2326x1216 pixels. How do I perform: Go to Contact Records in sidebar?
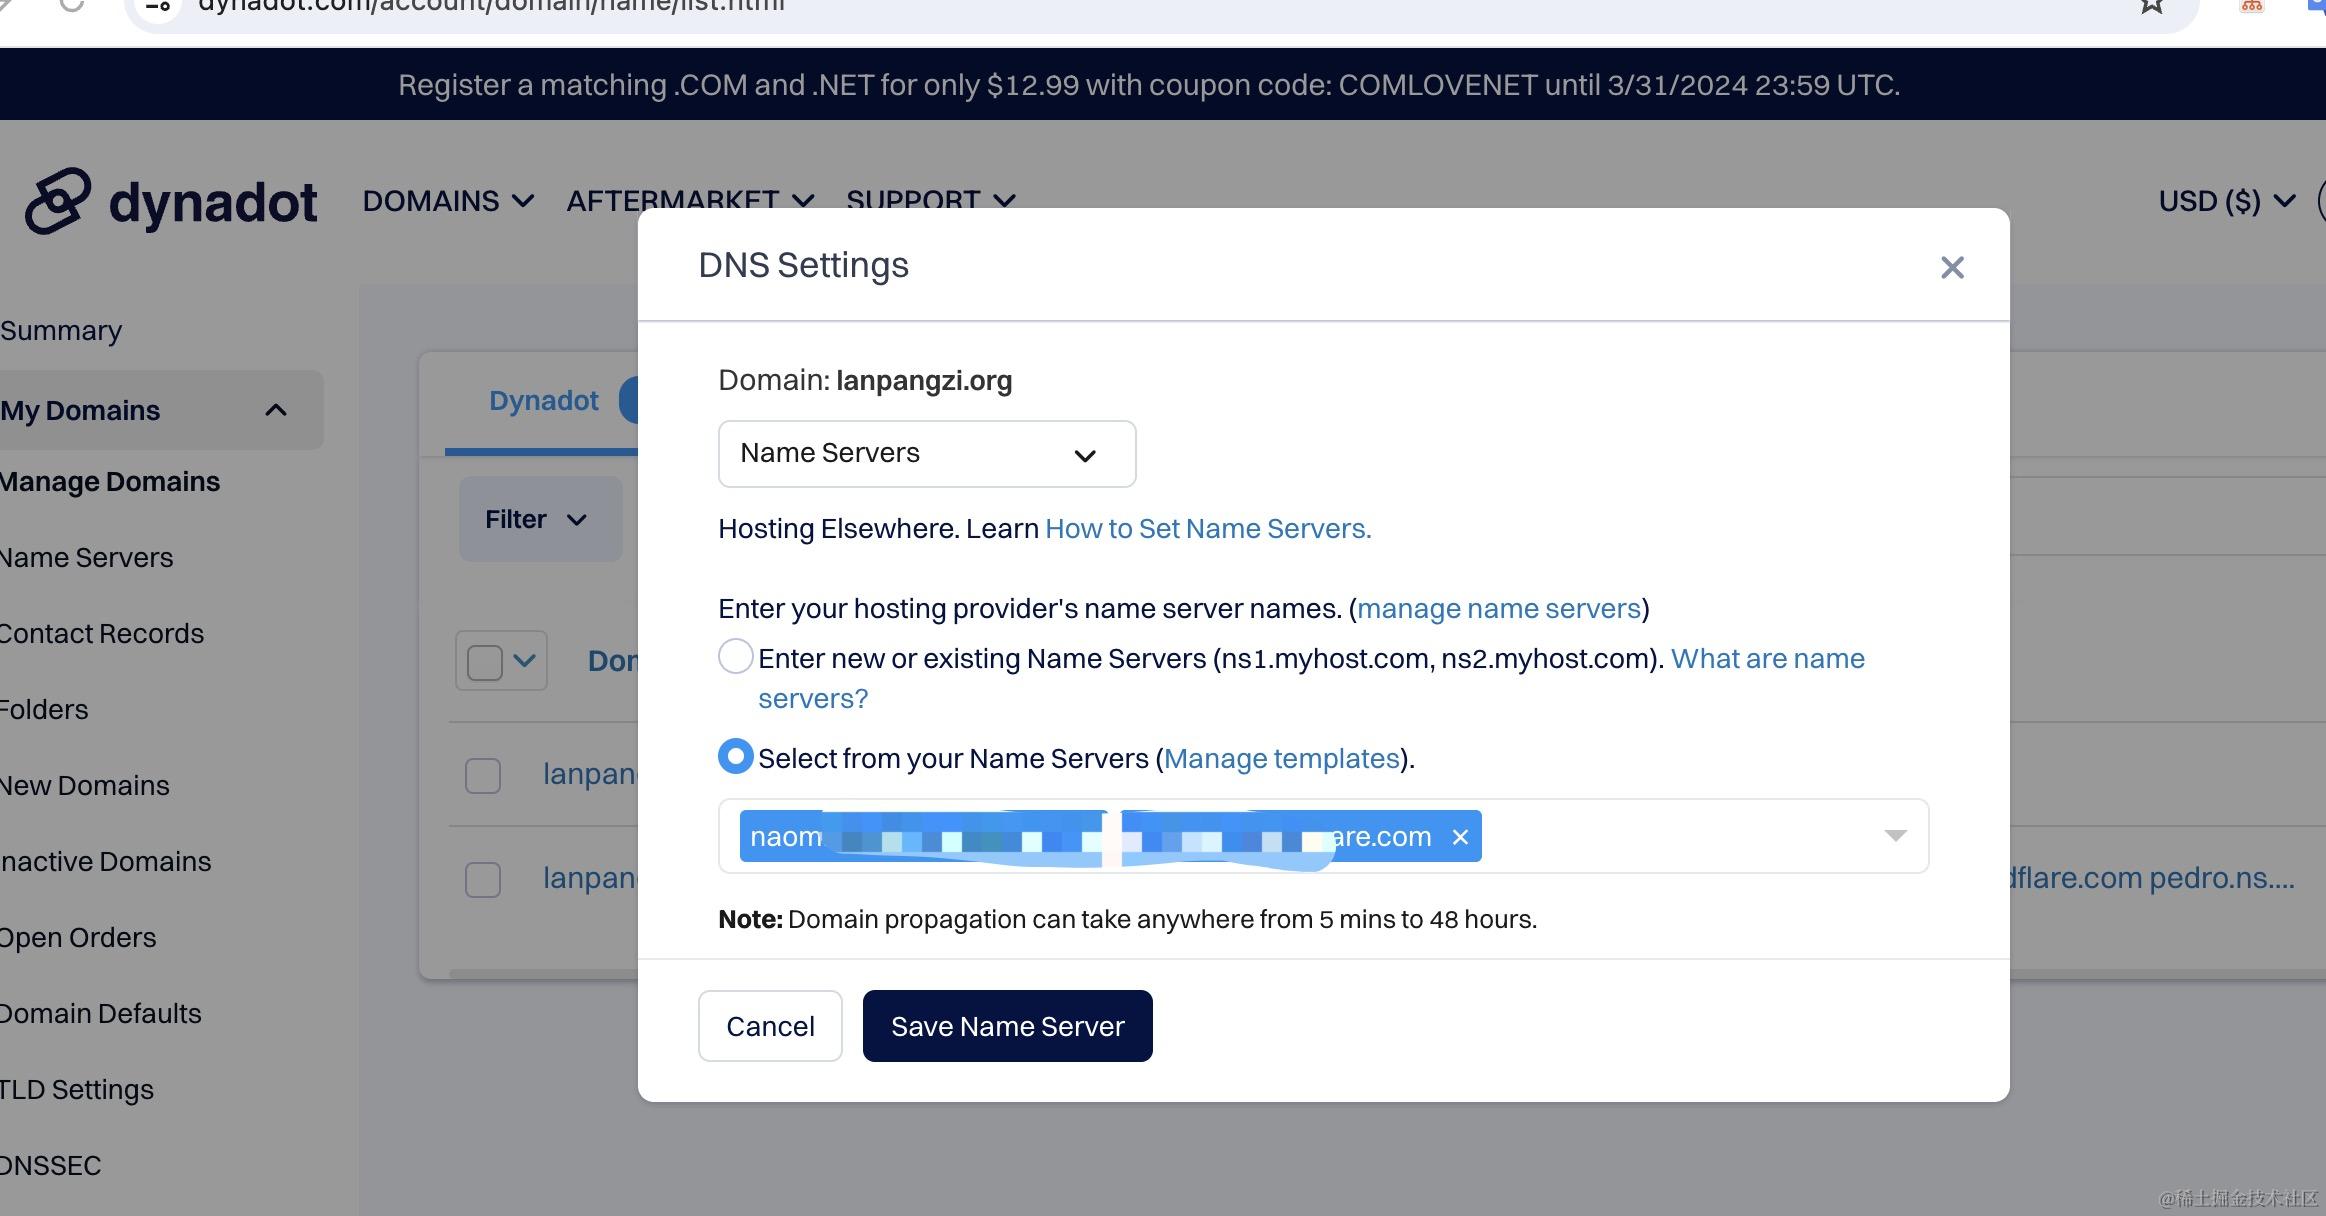[x=102, y=634]
